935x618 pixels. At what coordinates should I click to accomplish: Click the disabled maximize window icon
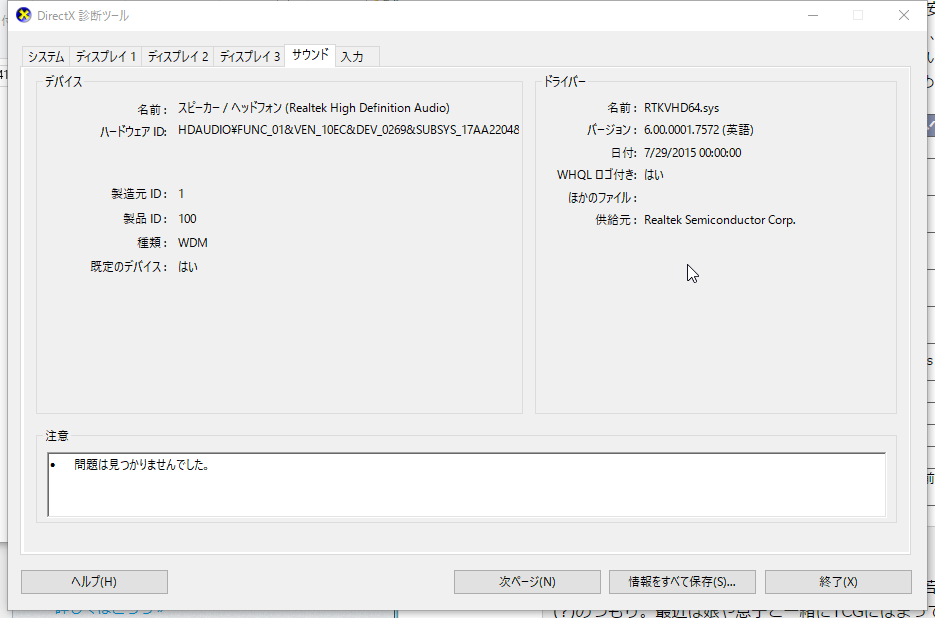click(858, 16)
